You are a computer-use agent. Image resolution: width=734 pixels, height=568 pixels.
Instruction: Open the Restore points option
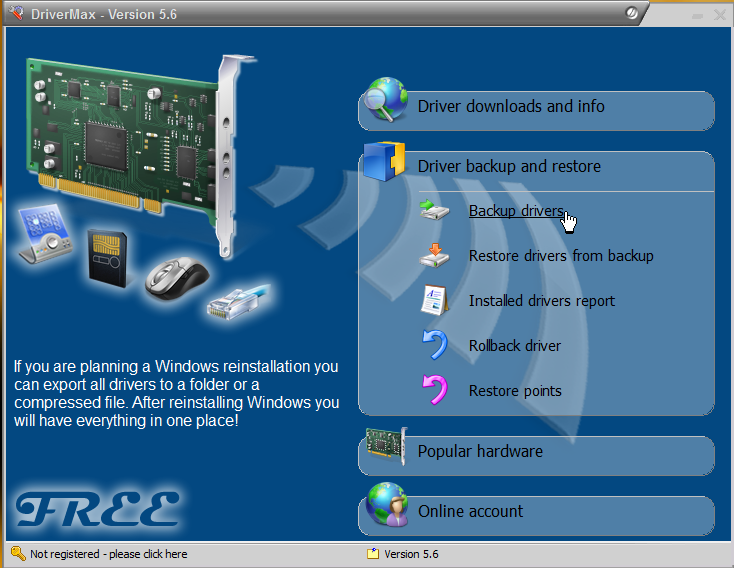515,391
